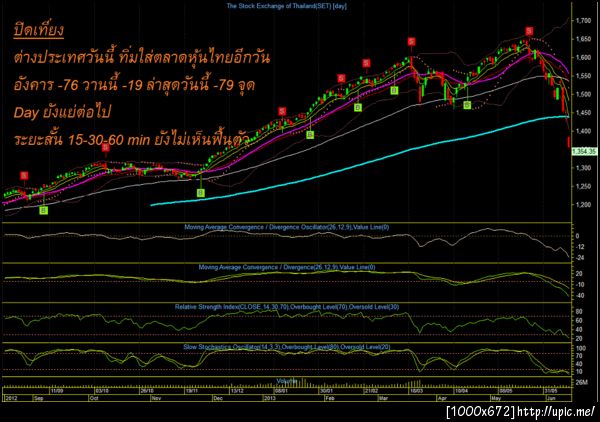The height and width of the screenshot is (422, 600).
Task: Click the 08/01 date label
Action: [281, 391]
